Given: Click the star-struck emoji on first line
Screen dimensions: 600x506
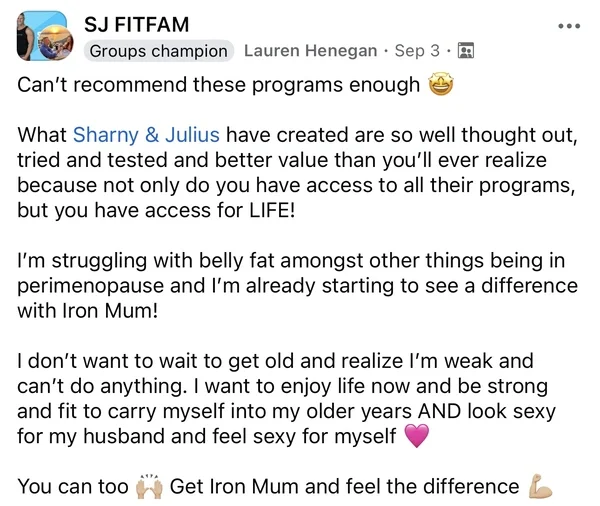Looking at the screenshot, I should 439,85.
